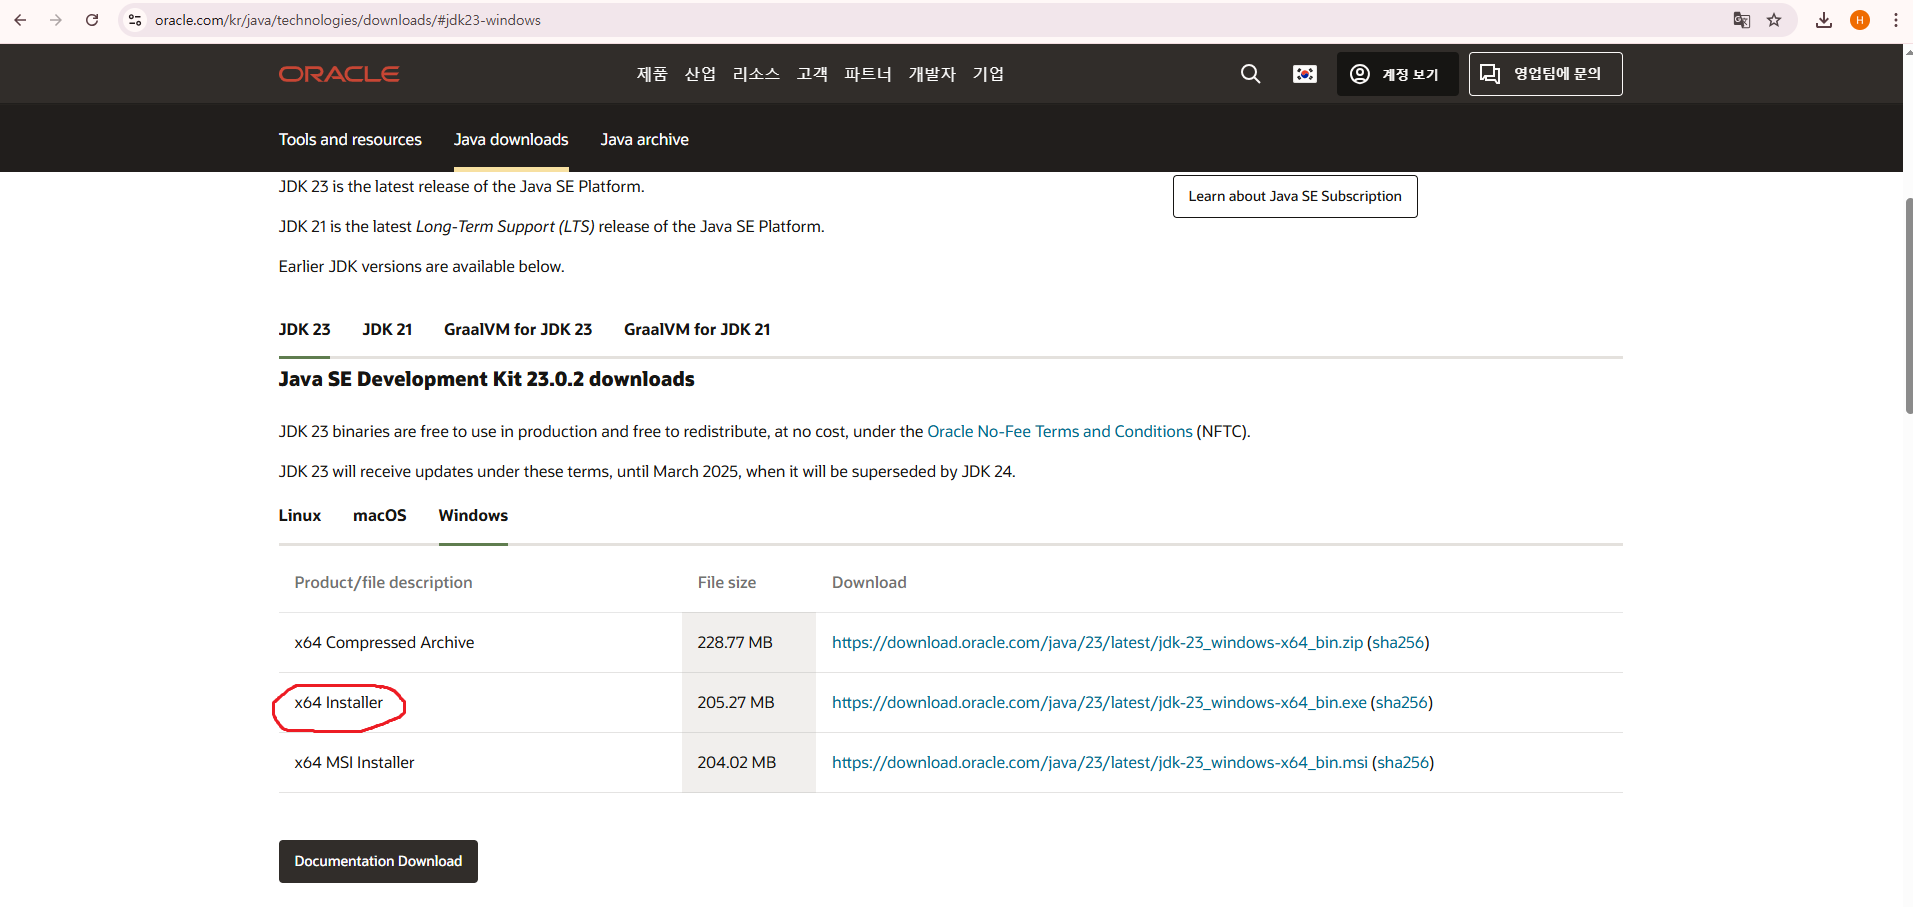Screen dimensions: 1913x907
Task: Bookmark this page with star icon
Action: (1774, 20)
